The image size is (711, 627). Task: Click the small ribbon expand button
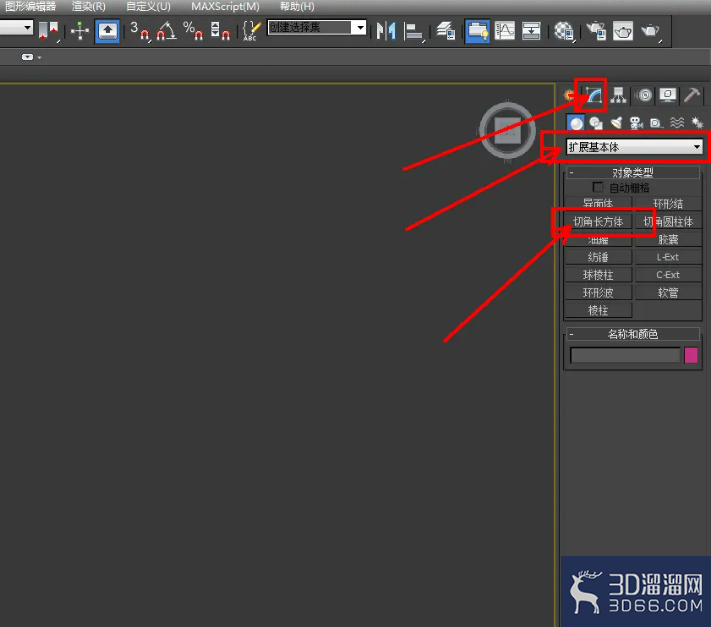(28, 57)
